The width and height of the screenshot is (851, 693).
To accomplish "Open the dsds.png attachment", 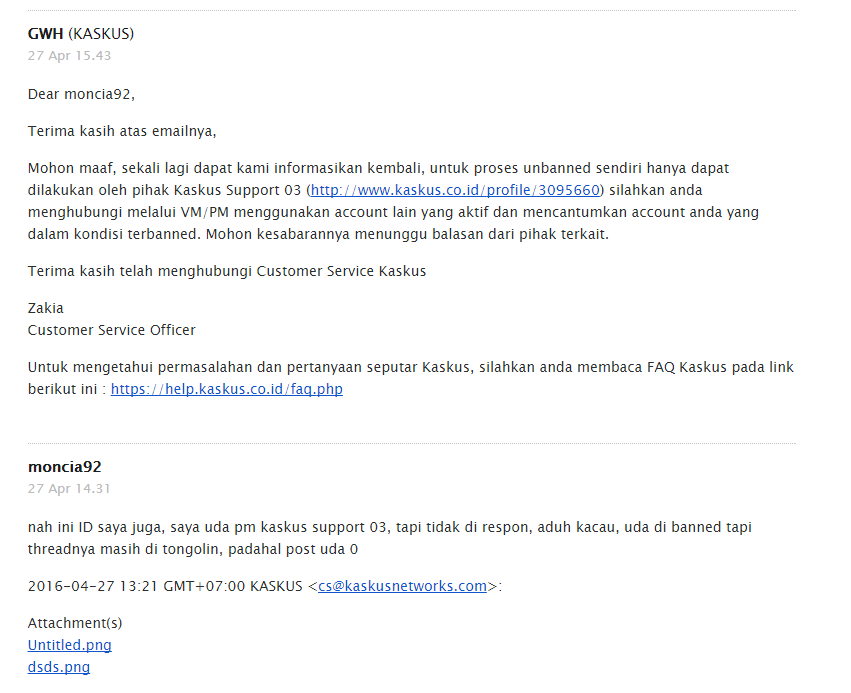I will tap(59, 667).
